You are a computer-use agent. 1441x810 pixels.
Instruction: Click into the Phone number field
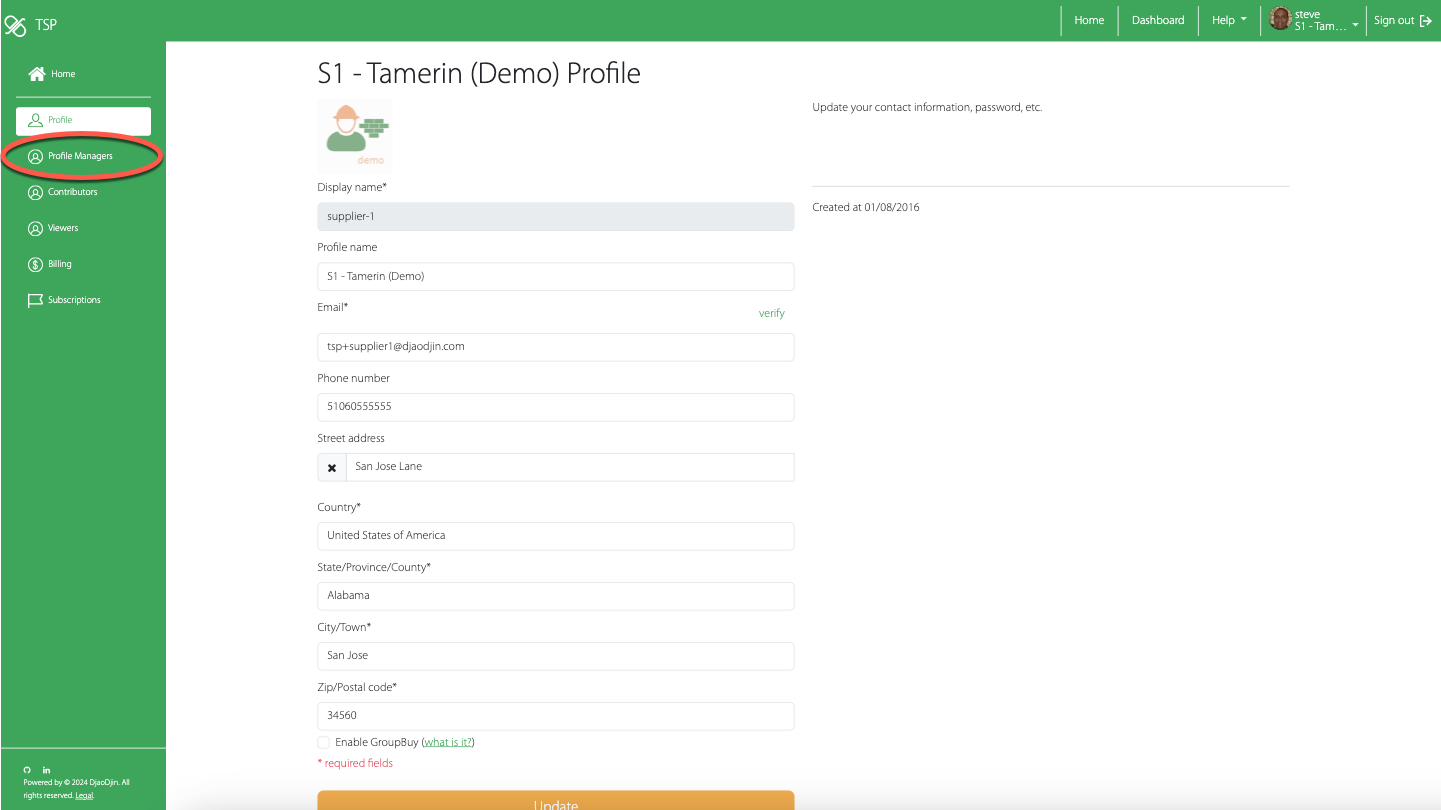(x=555, y=407)
